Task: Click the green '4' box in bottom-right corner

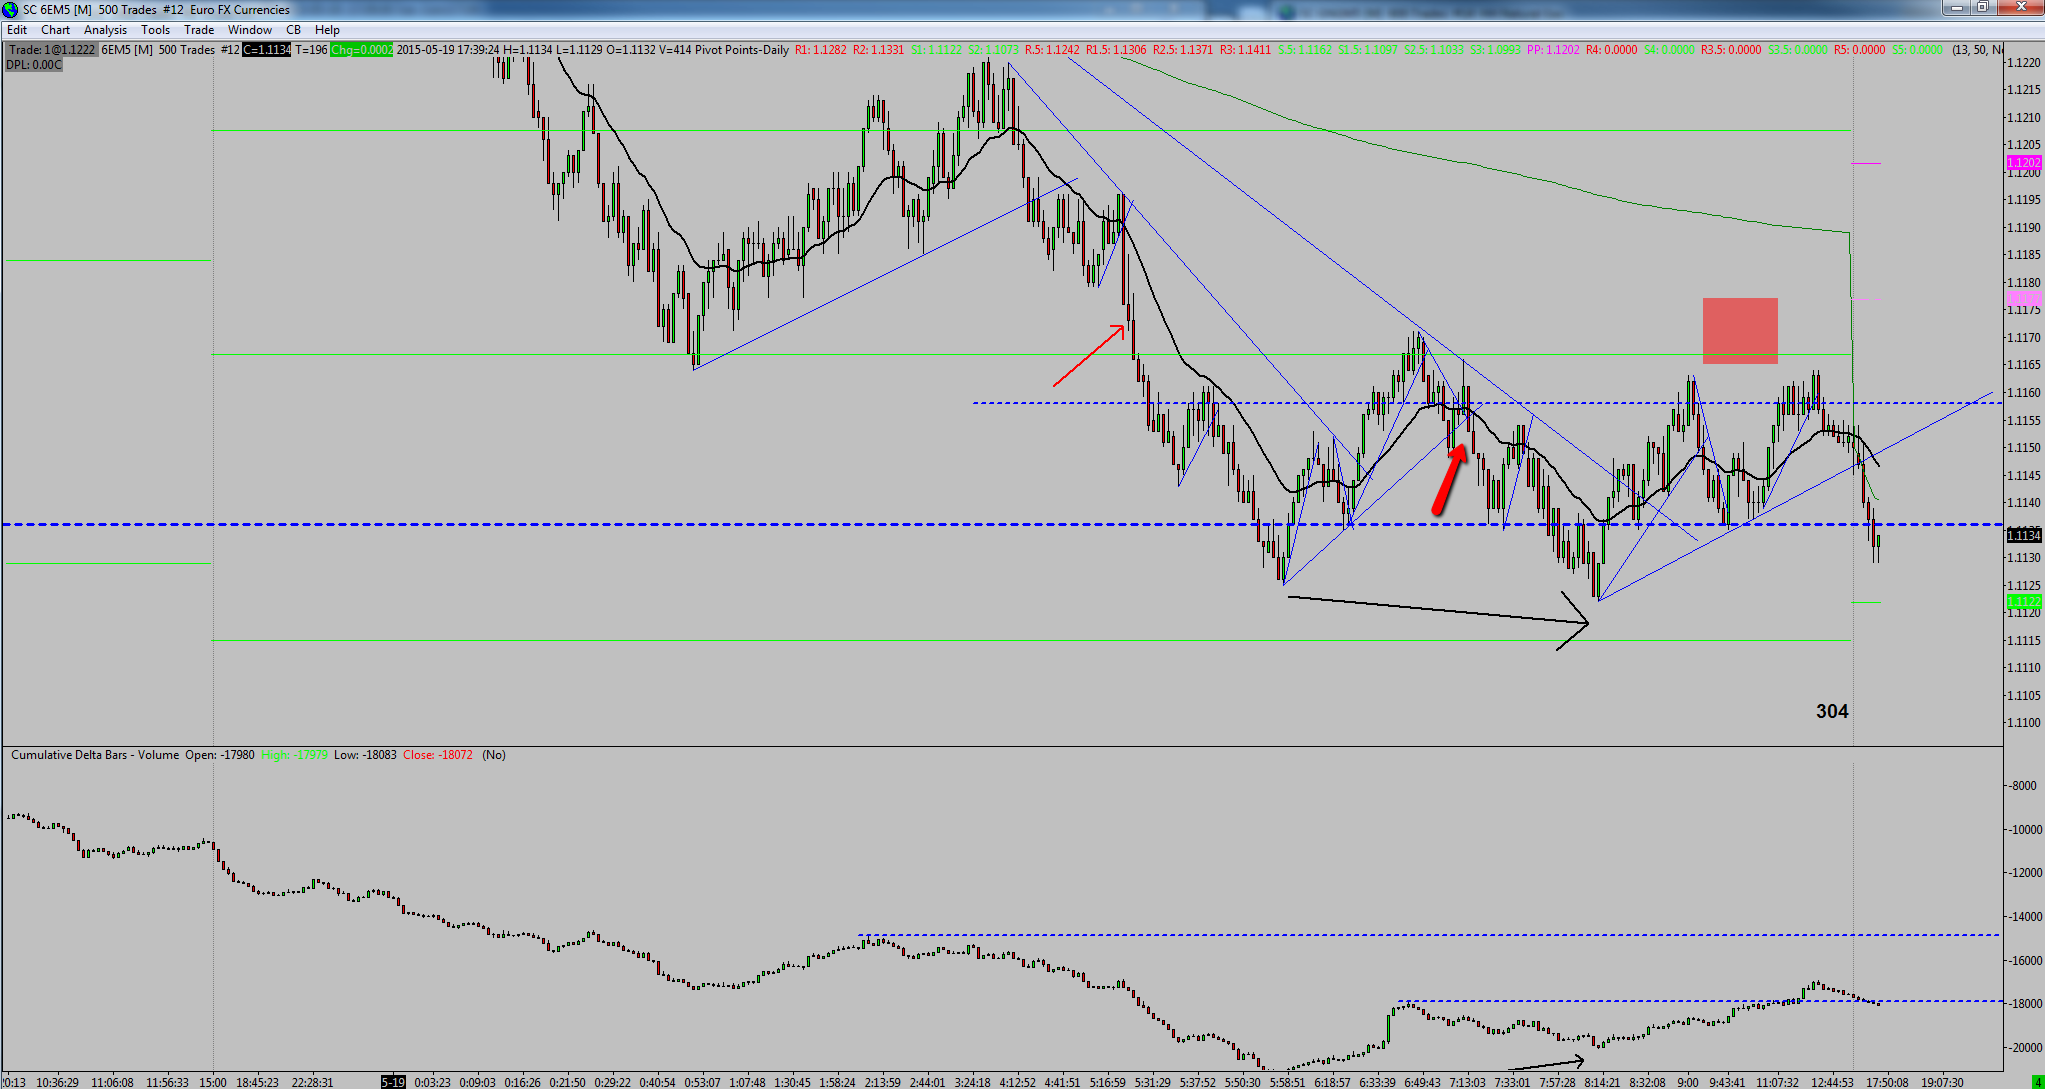Action: point(2037,1082)
